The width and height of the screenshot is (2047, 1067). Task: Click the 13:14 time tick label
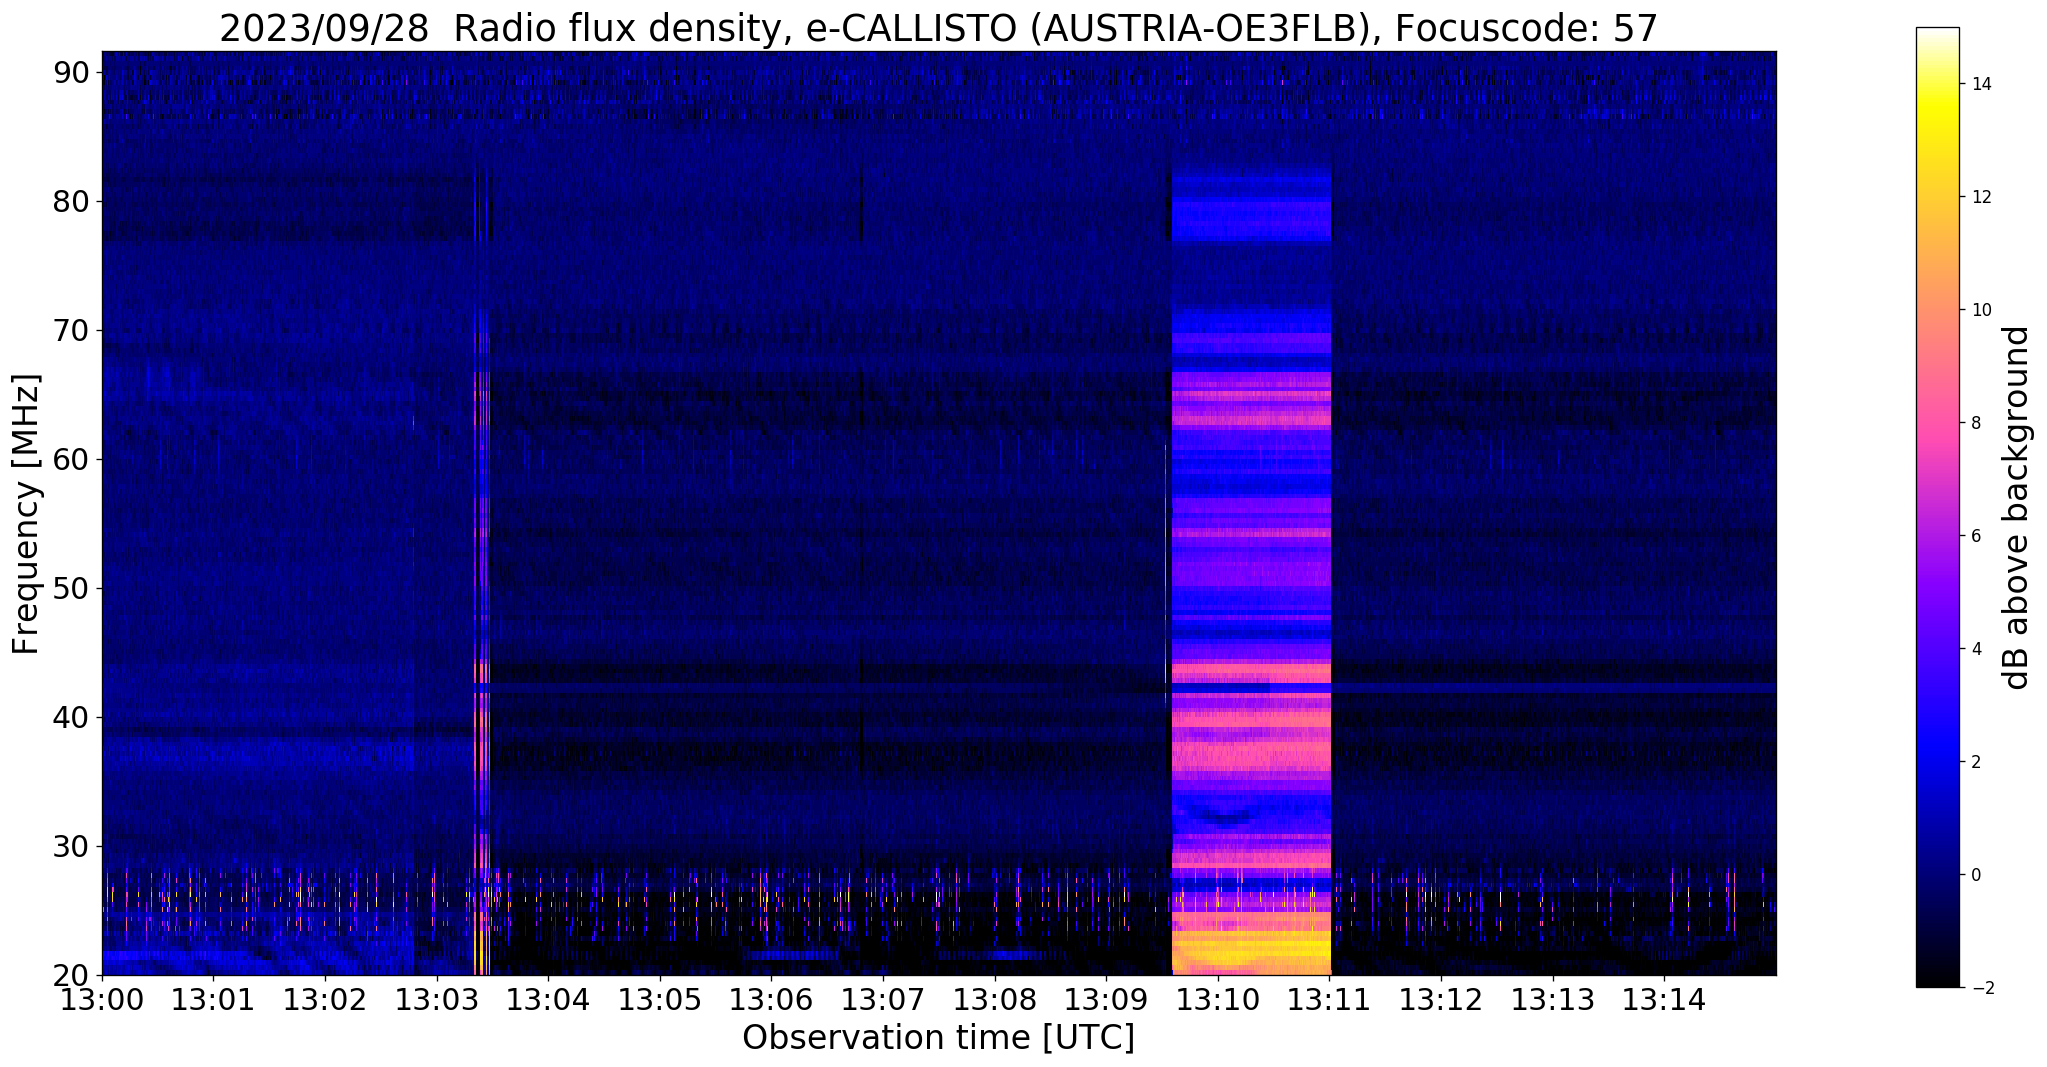pos(1664,999)
